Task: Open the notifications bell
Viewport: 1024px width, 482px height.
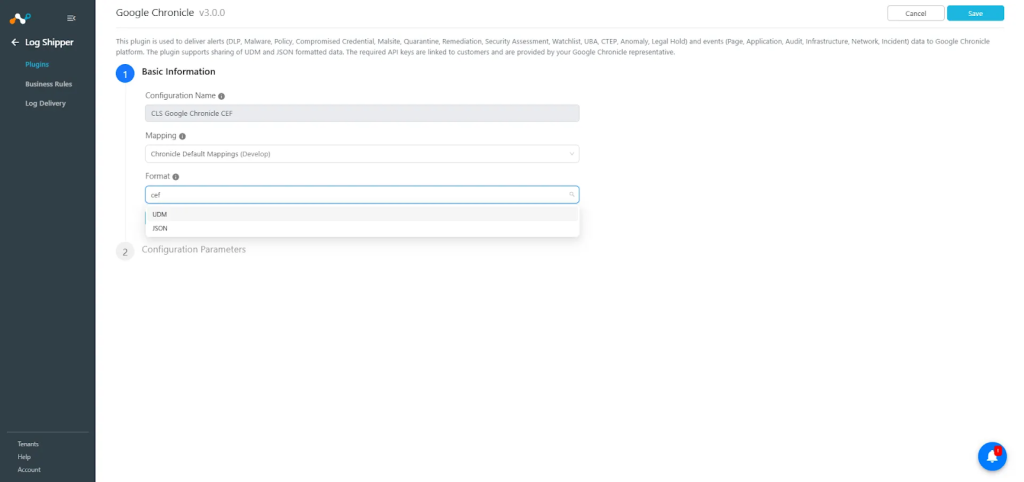Action: point(992,456)
